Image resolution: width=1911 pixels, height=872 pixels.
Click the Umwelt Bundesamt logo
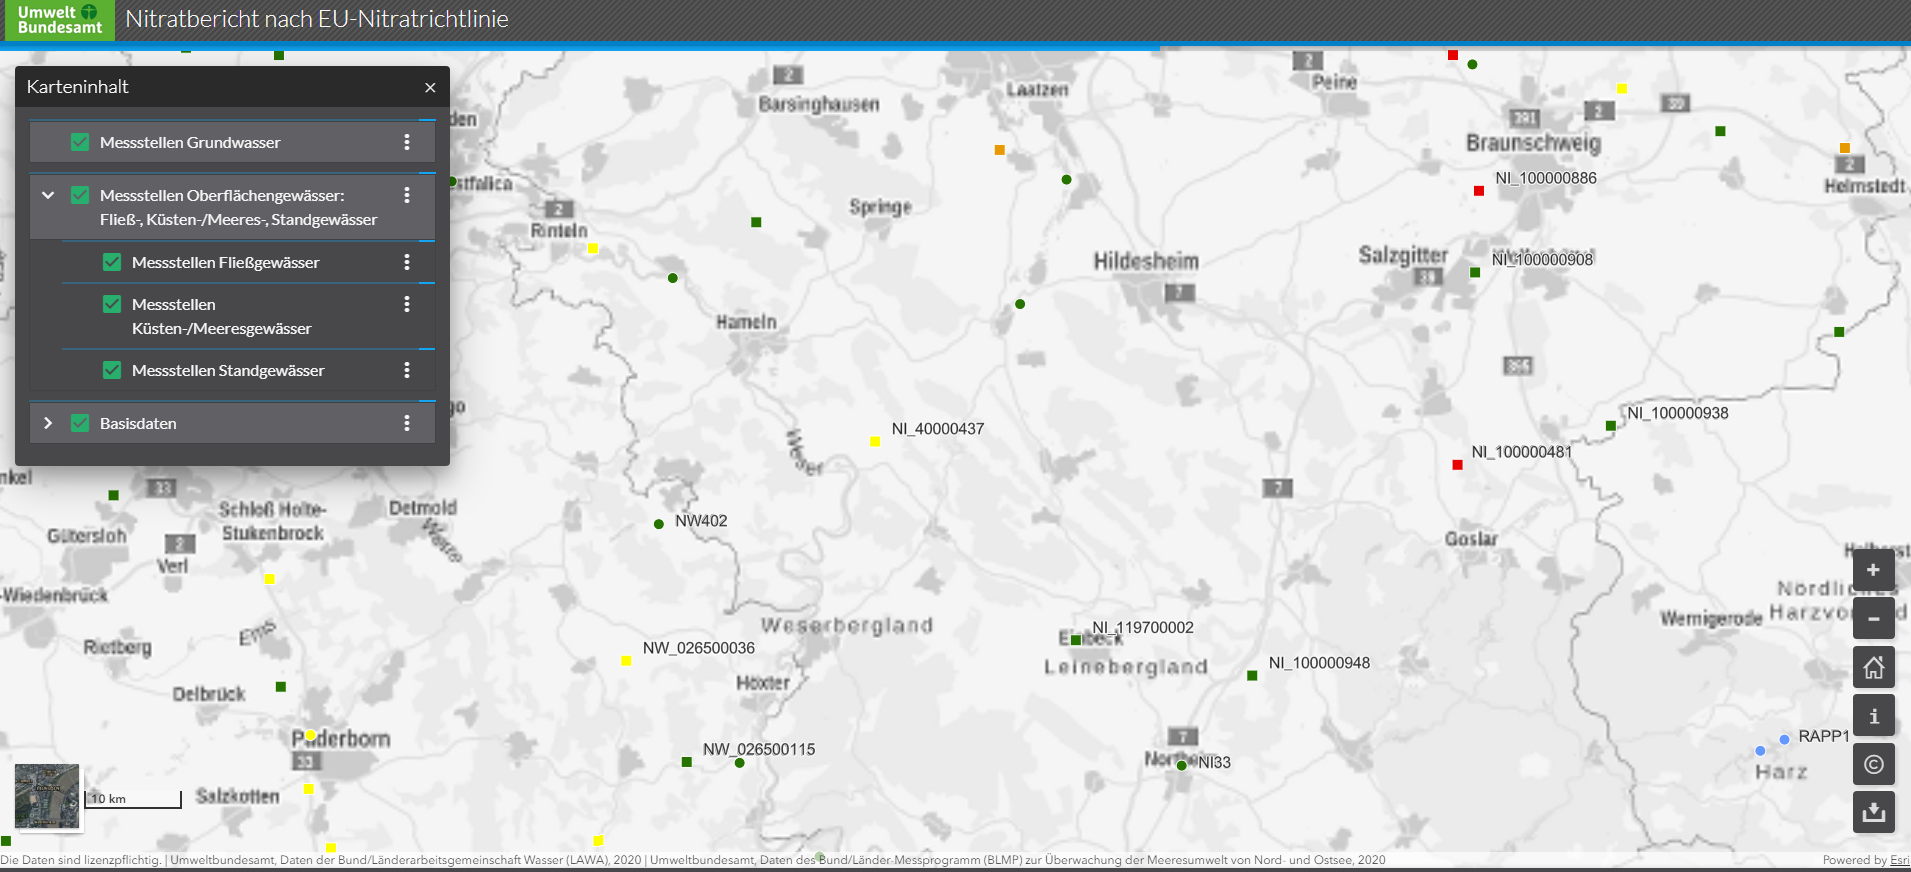[x=59, y=20]
